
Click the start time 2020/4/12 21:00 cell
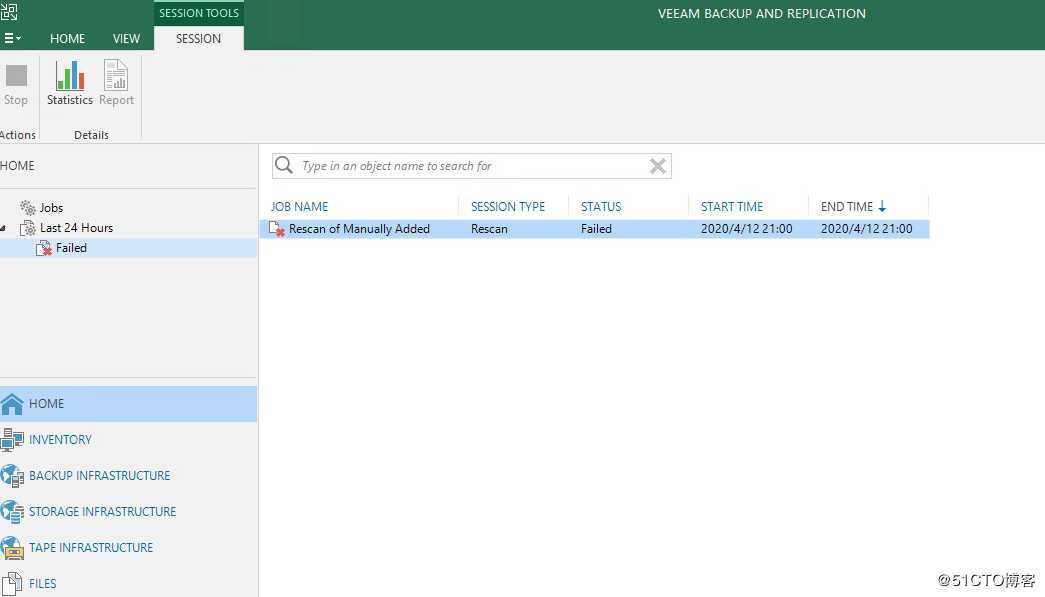click(746, 229)
